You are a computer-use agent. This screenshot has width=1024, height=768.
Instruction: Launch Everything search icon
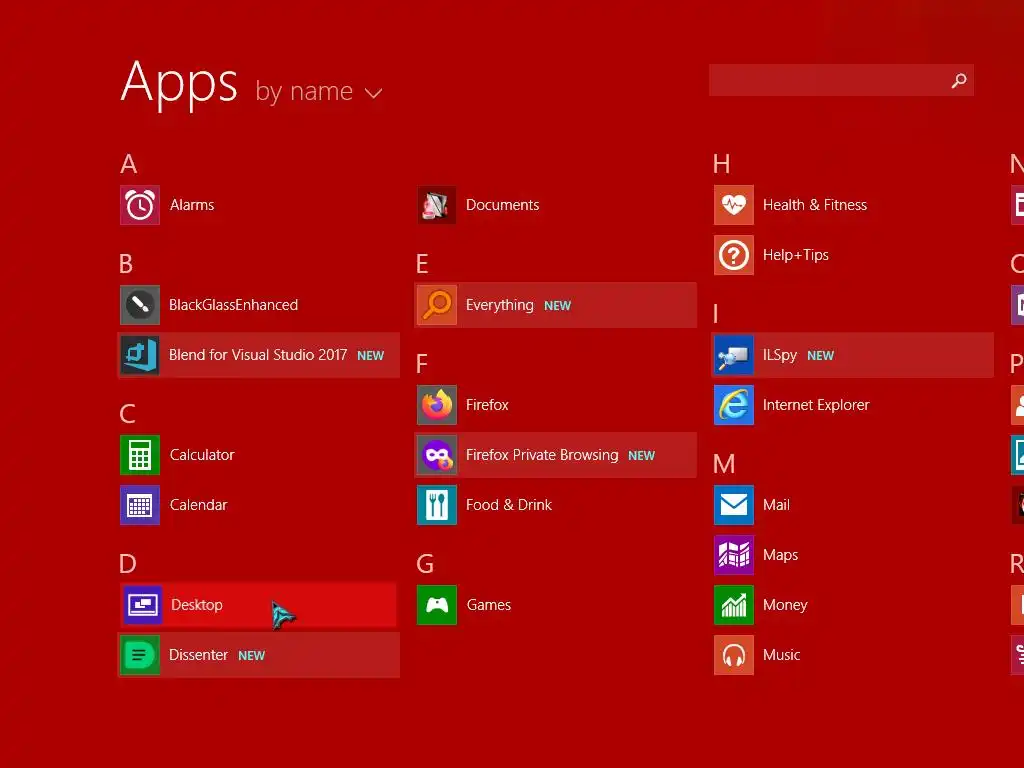(x=437, y=305)
